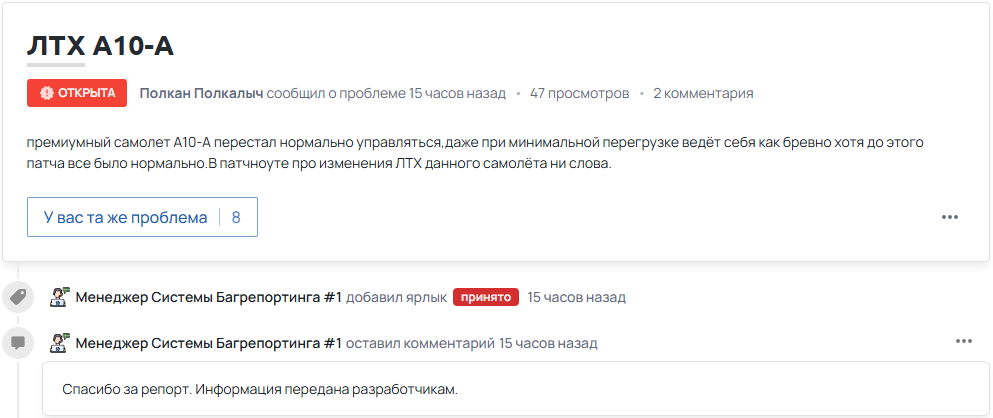Click the comment's "15 часов назад" timestamp
The image size is (993, 418).
[x=548, y=343]
